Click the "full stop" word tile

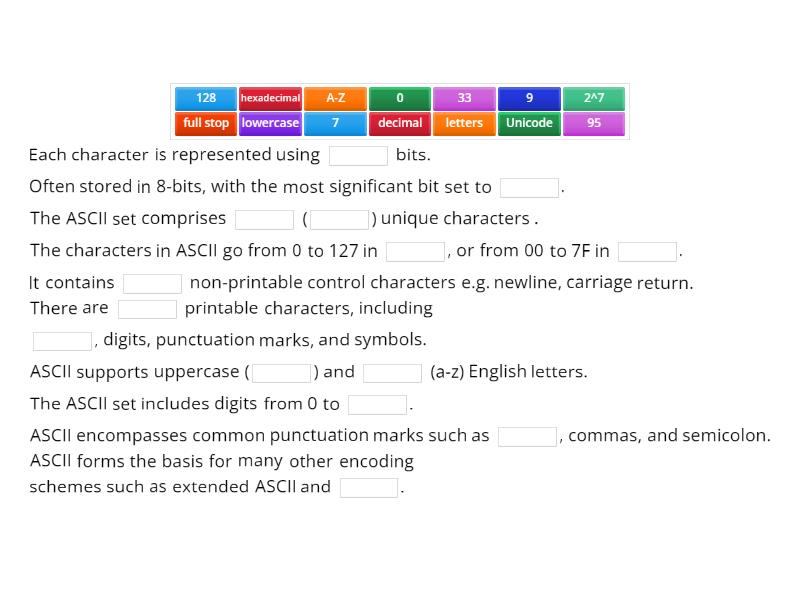204,123
